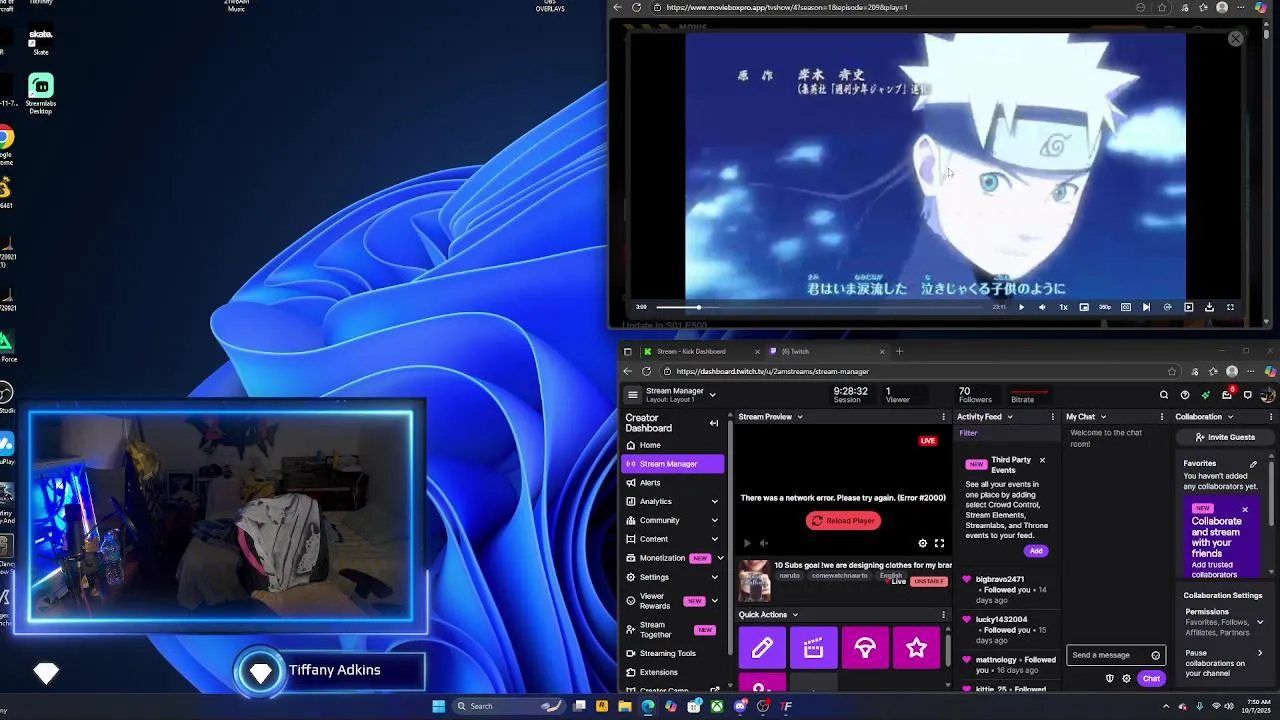Open Home in Creator Dashboard
This screenshot has width=1280, height=720.
(672, 445)
